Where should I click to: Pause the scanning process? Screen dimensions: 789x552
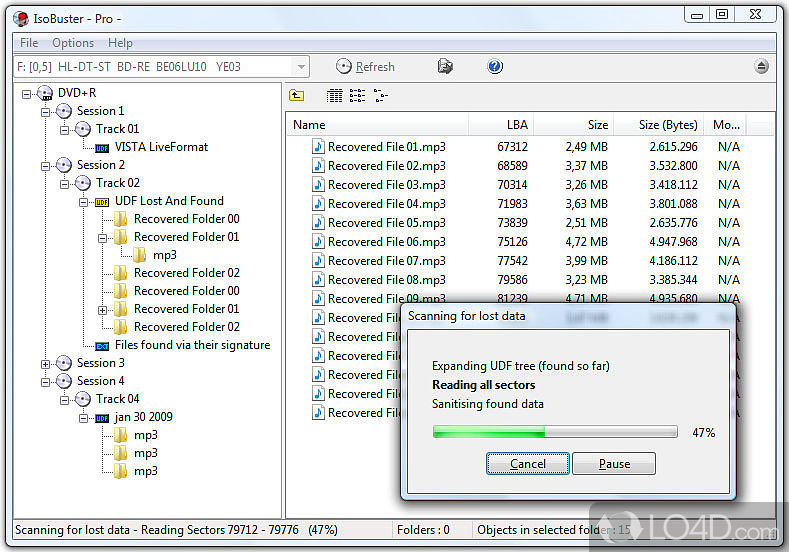tap(614, 464)
